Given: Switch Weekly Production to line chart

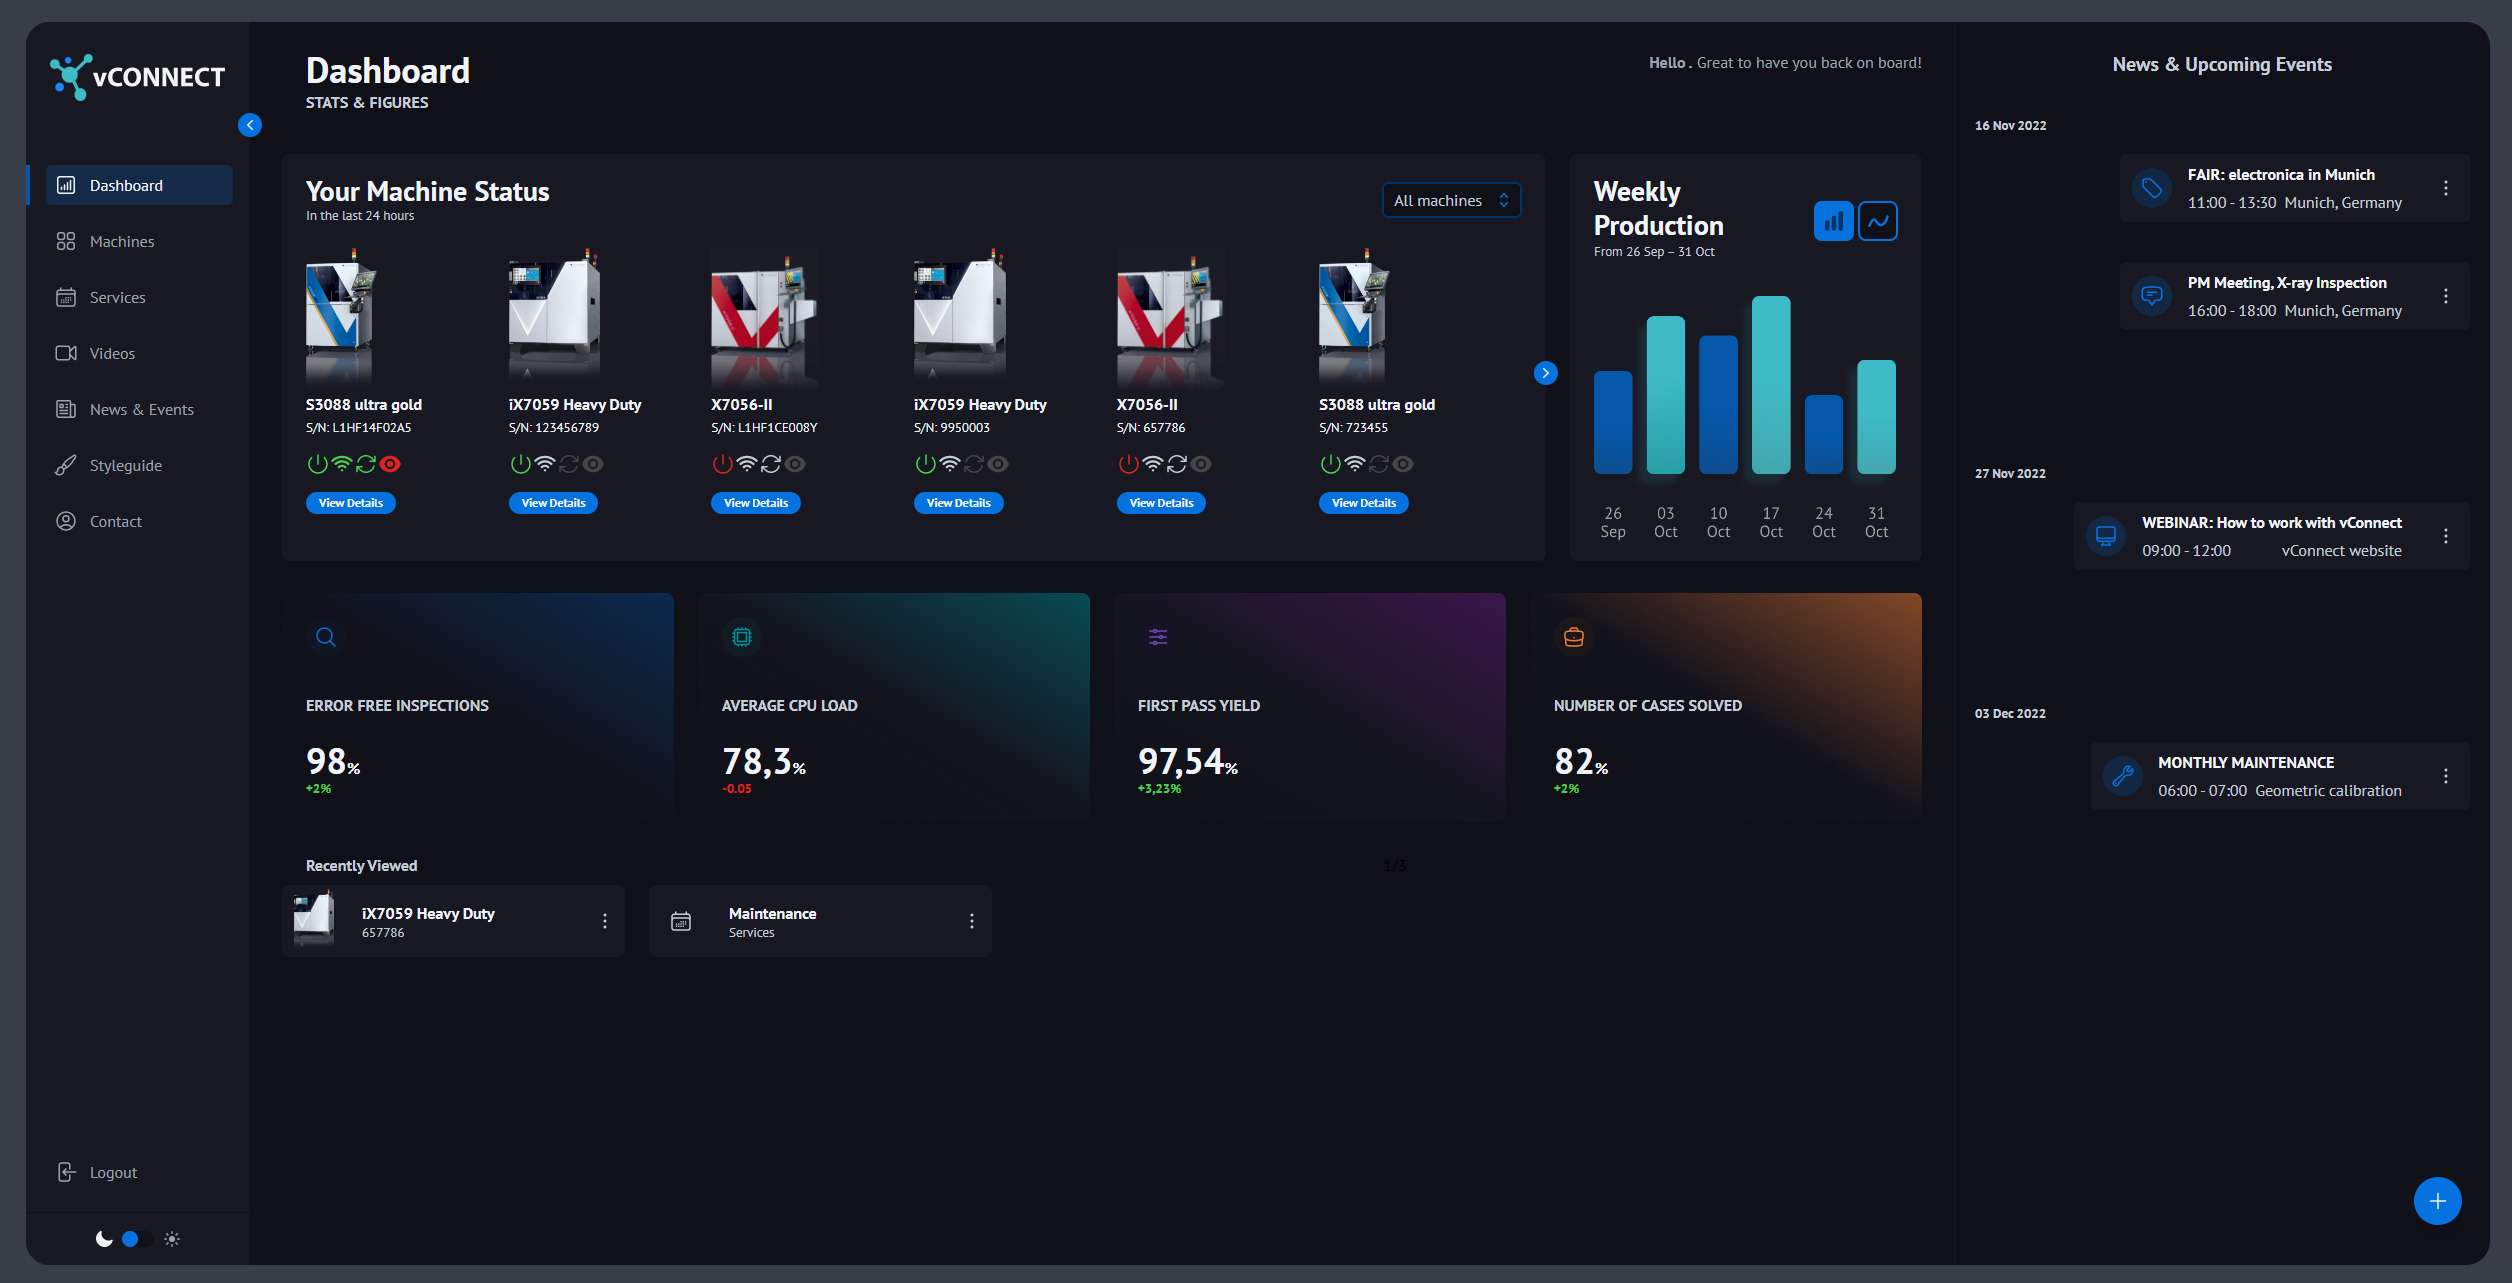Looking at the screenshot, I should [1878, 221].
